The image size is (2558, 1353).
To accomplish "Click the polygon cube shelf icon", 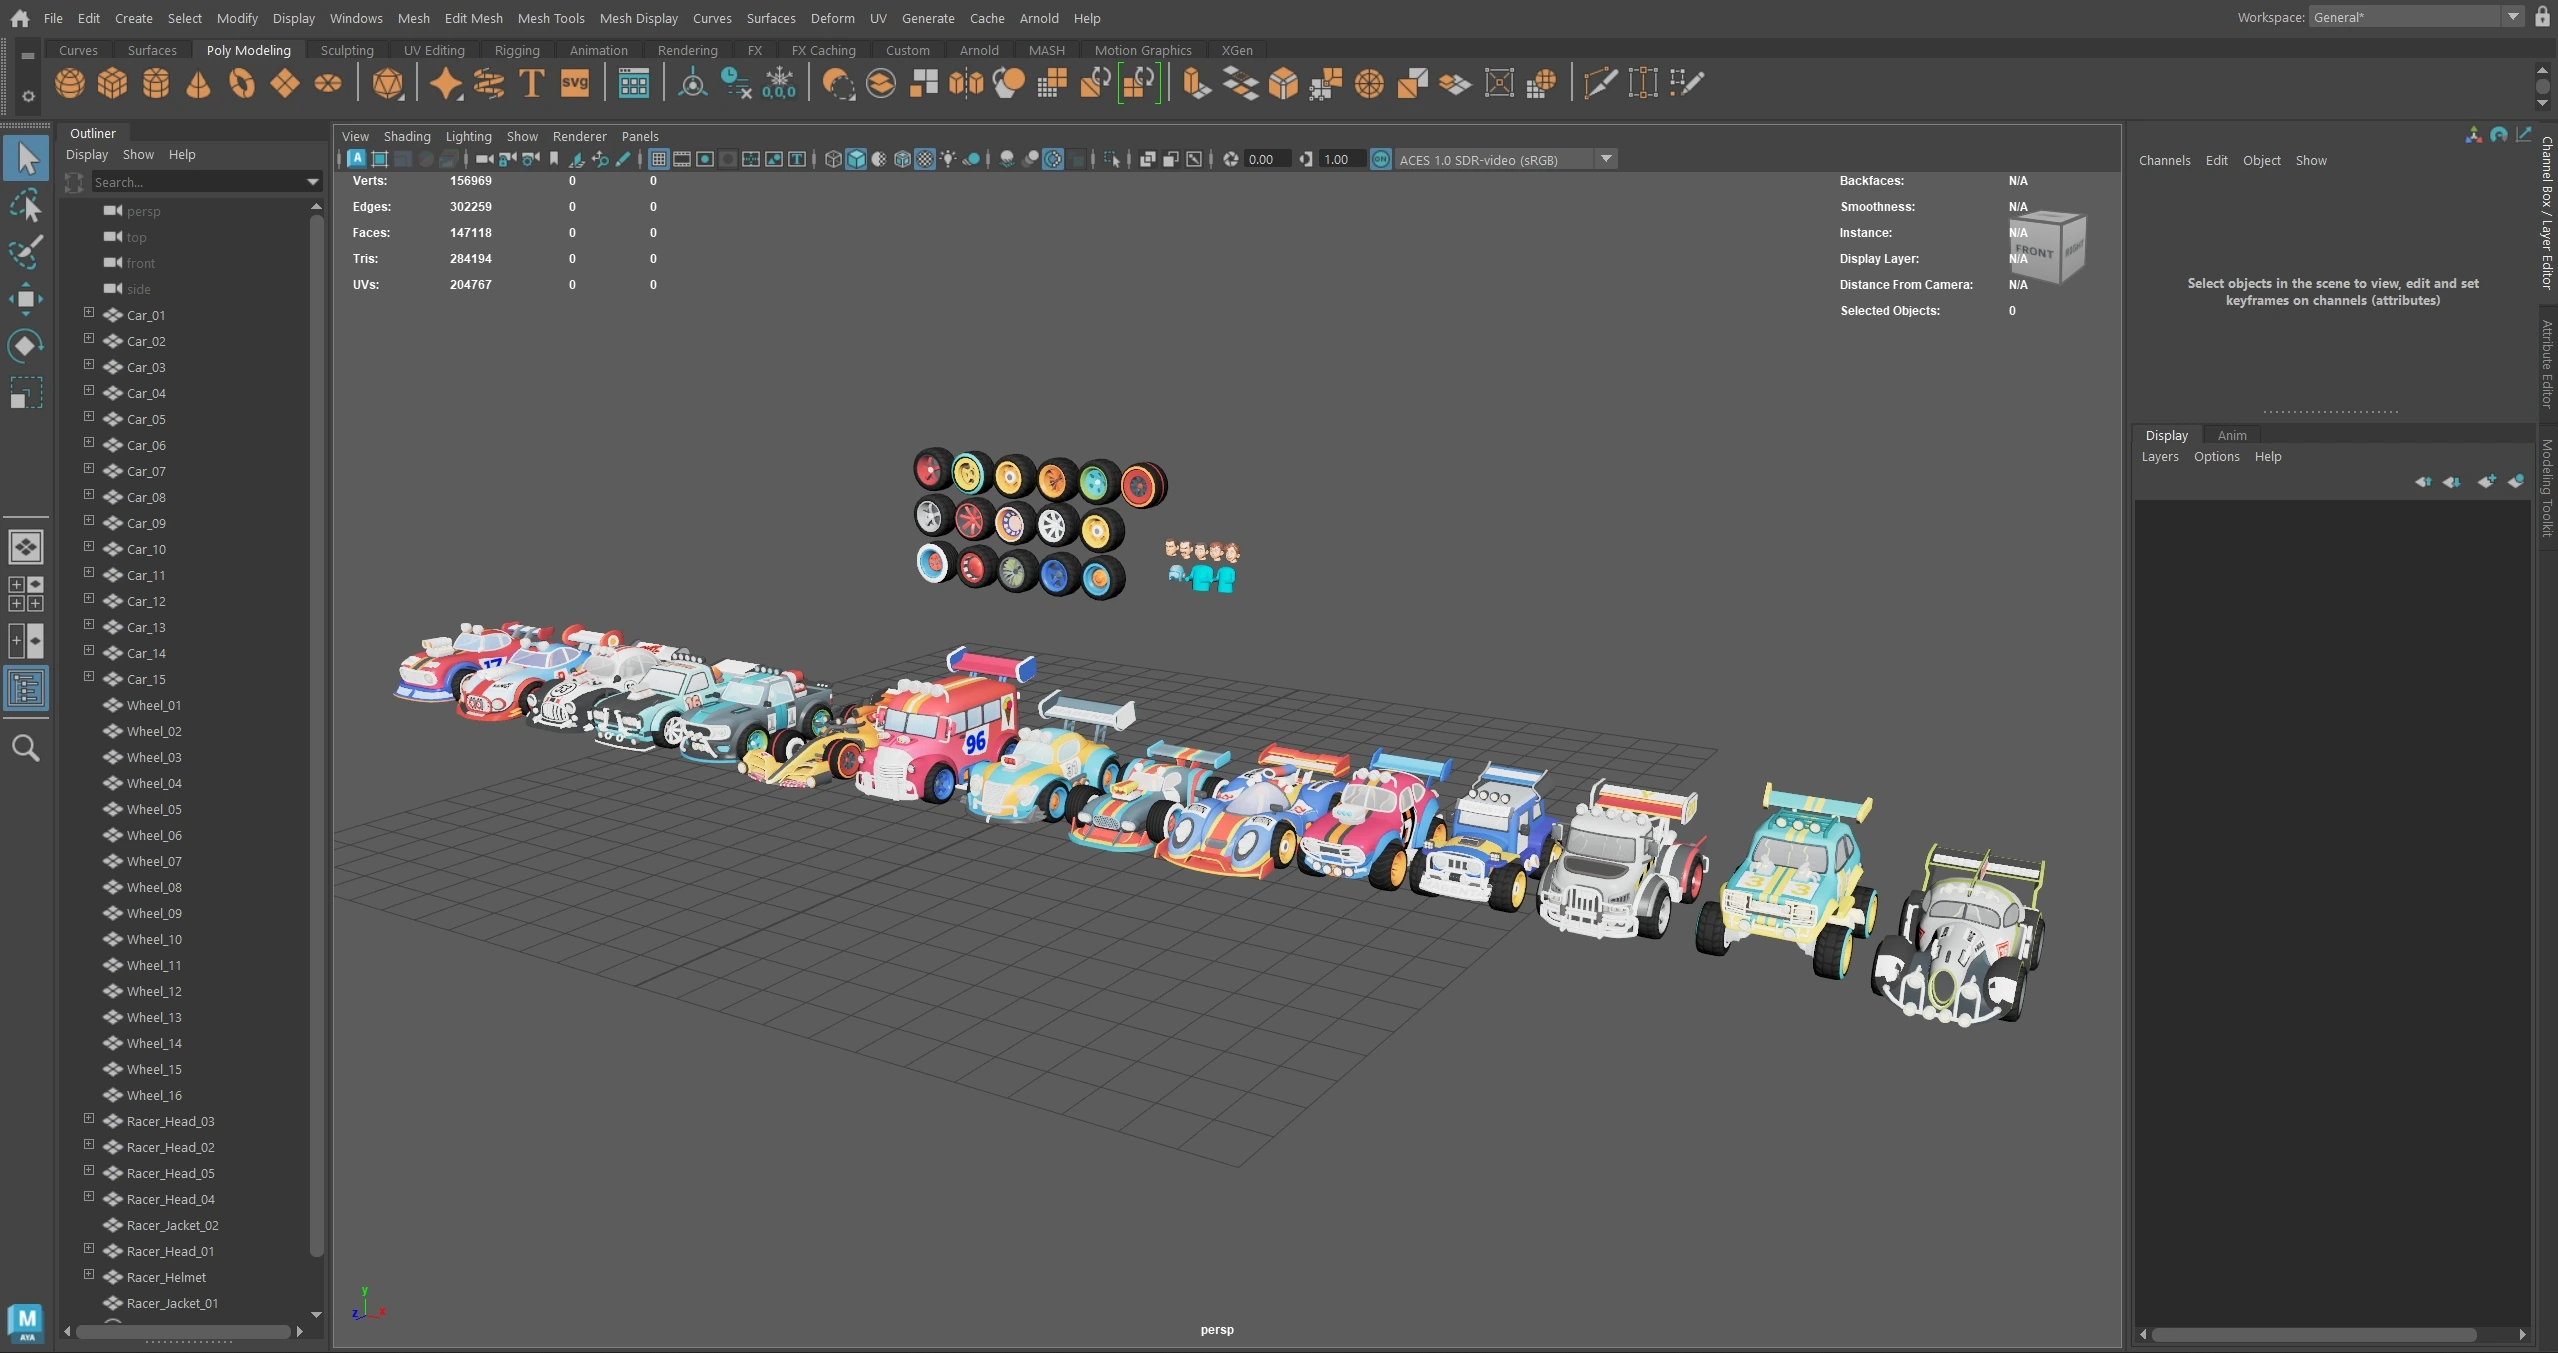I will point(112,84).
